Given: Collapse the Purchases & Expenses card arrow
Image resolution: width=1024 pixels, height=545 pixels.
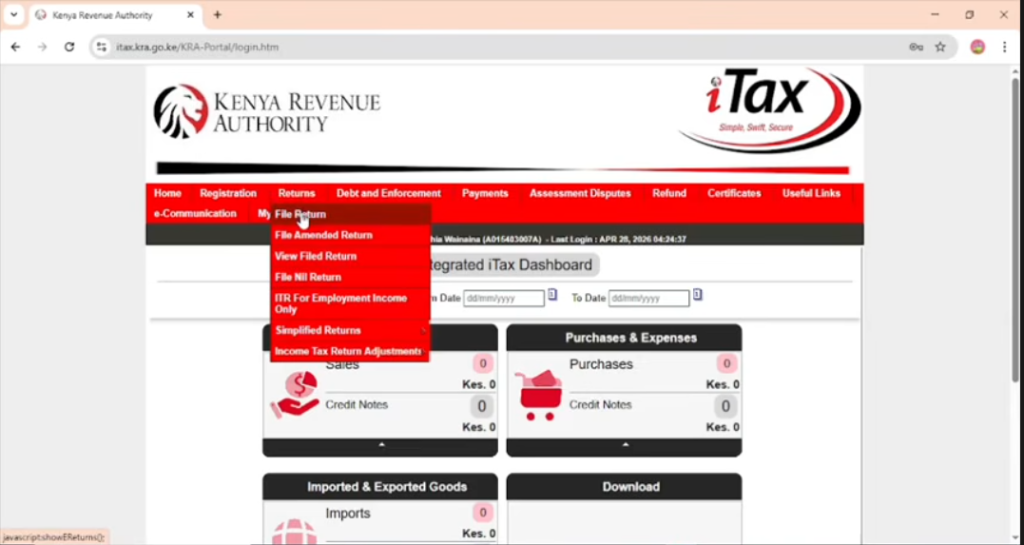Looking at the screenshot, I should coord(625,445).
